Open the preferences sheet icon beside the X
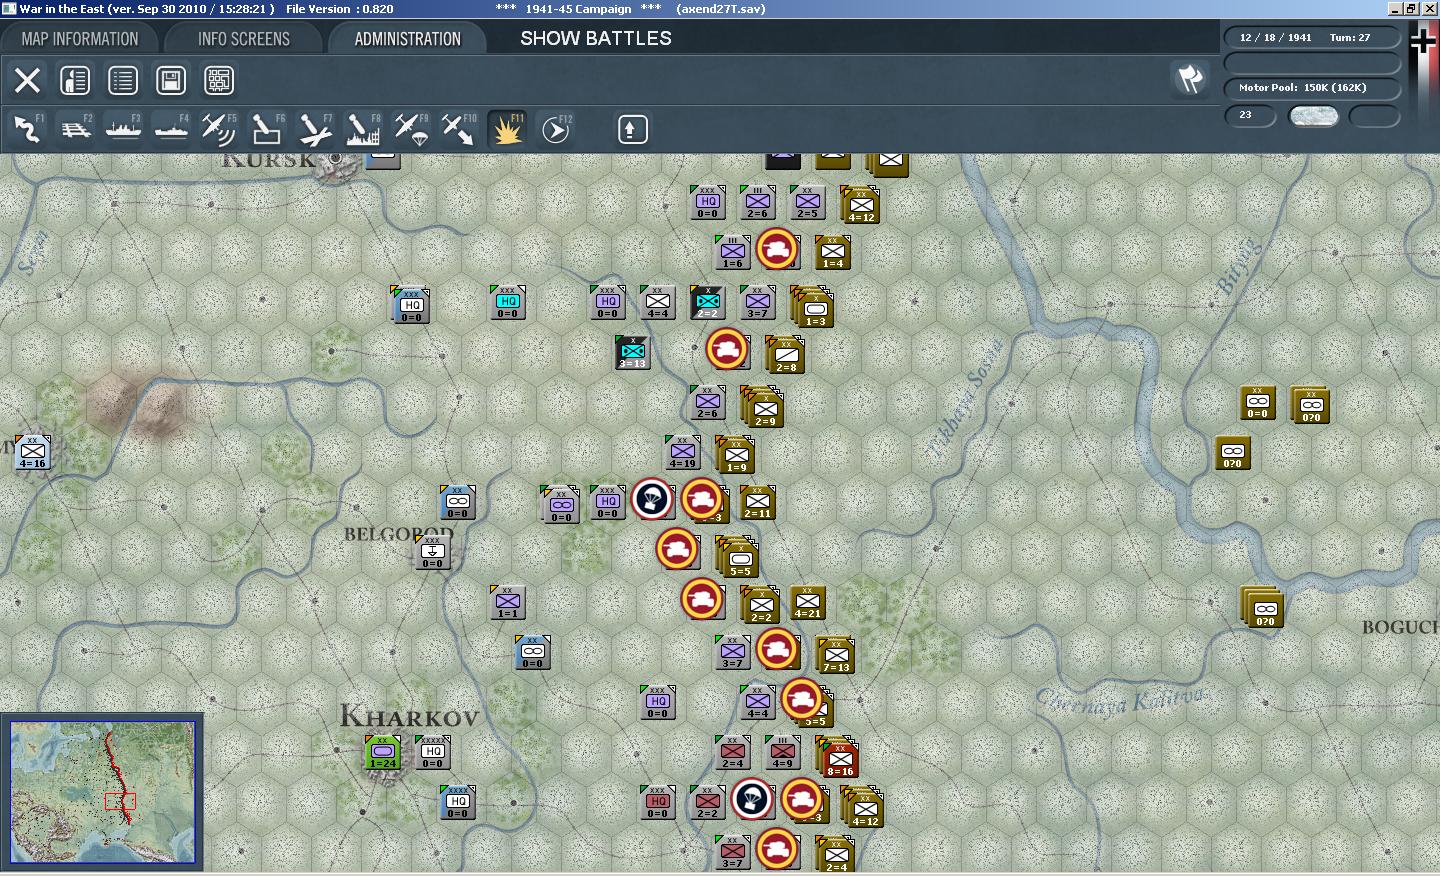 (75, 80)
